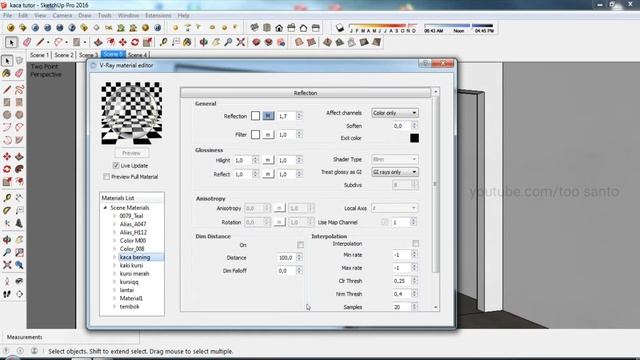The width and height of the screenshot is (640, 360).
Task: Switch to the Scene 4 tab
Action: pyautogui.click(x=137, y=55)
